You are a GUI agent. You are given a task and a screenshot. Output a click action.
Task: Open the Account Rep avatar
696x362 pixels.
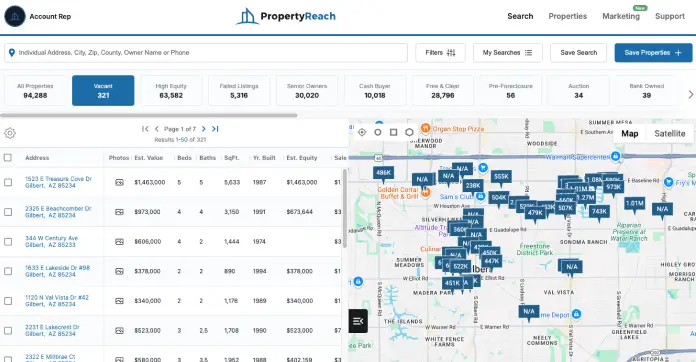tap(15, 16)
